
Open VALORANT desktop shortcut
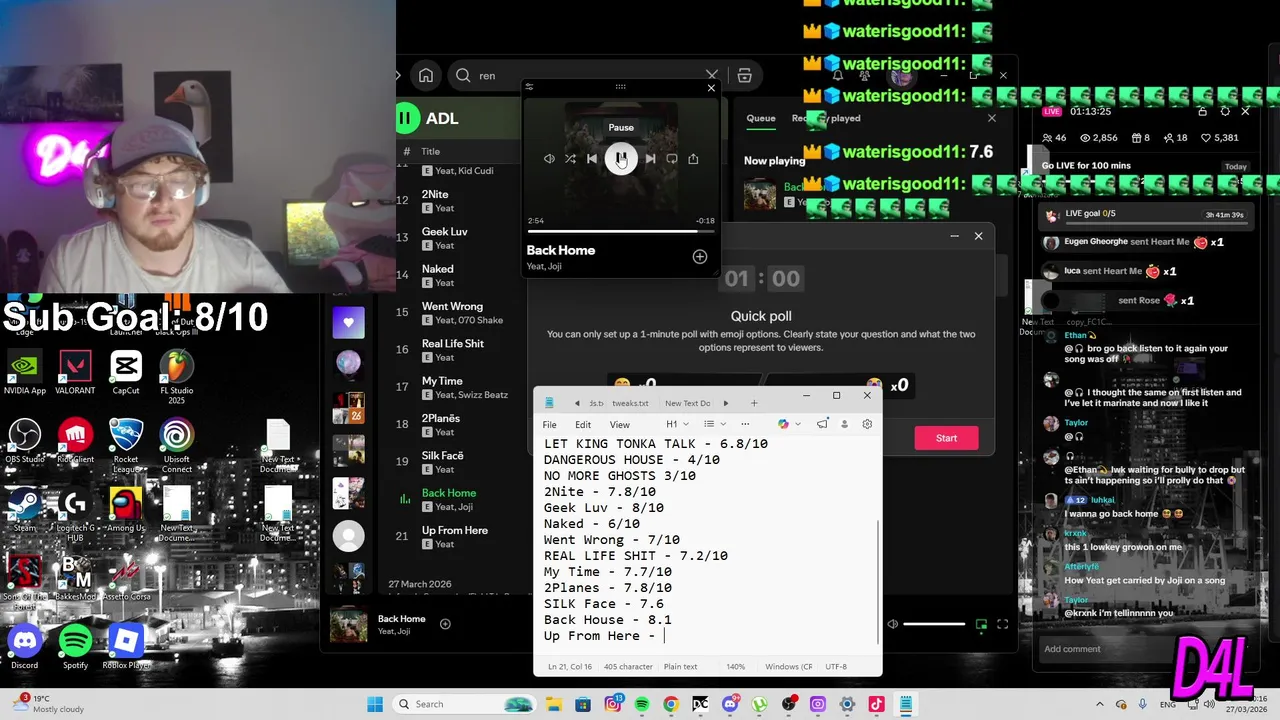click(x=75, y=373)
